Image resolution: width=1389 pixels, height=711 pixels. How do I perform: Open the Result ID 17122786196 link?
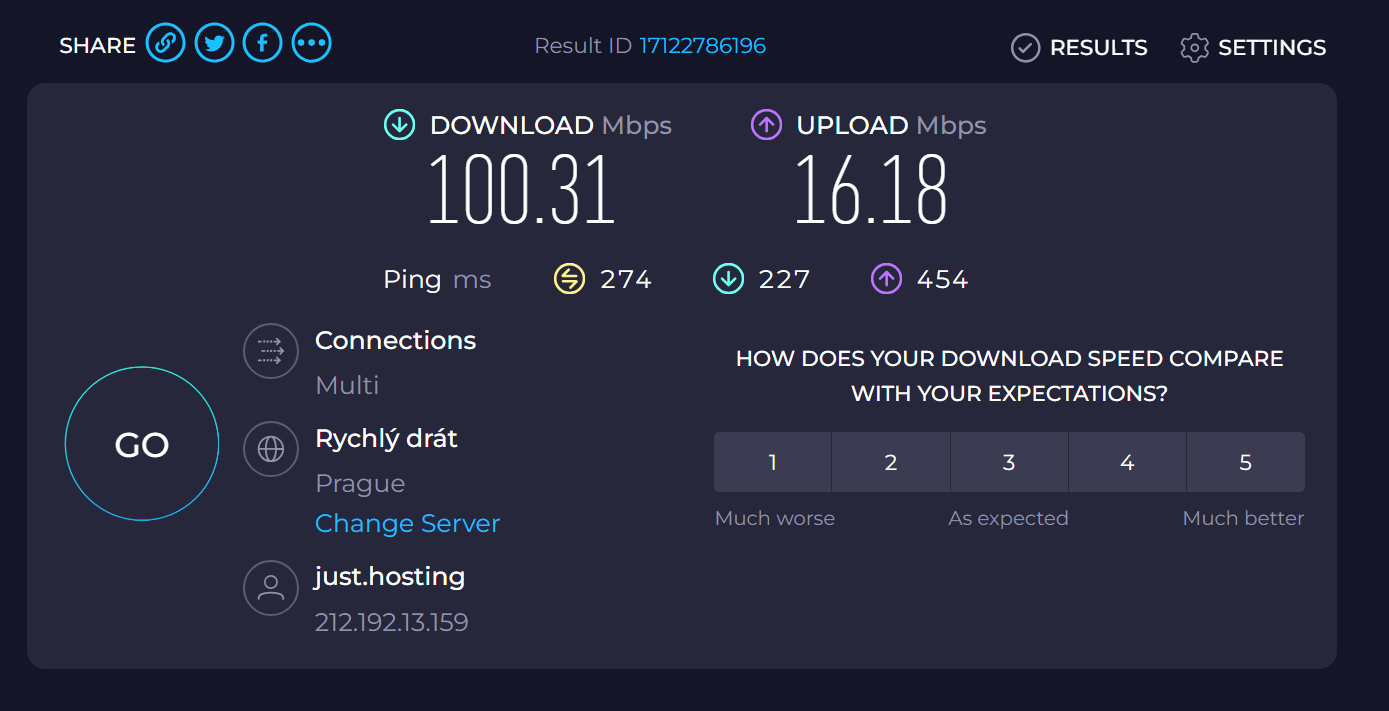(702, 46)
